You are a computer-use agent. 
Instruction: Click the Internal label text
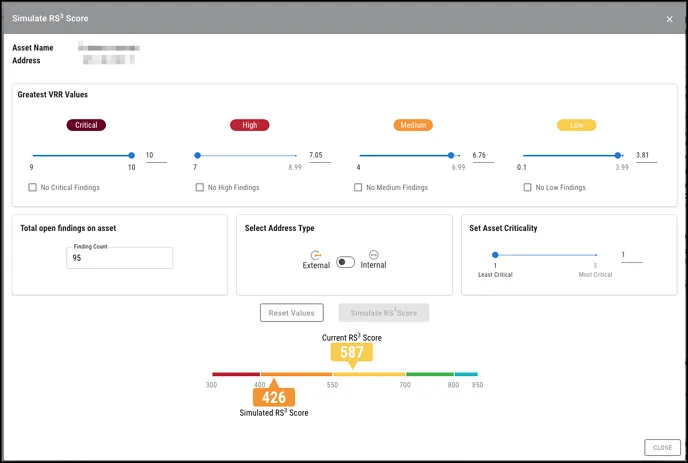(x=373, y=265)
